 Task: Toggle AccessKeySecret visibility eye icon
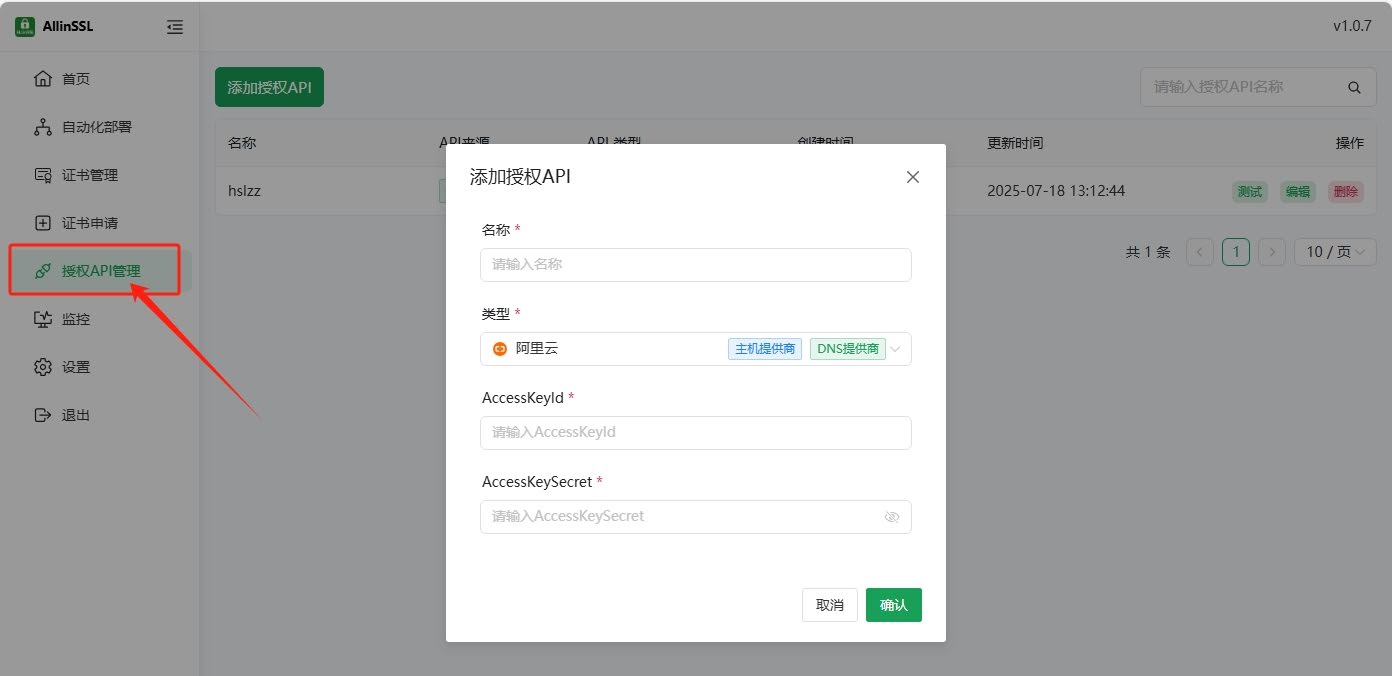coord(892,517)
